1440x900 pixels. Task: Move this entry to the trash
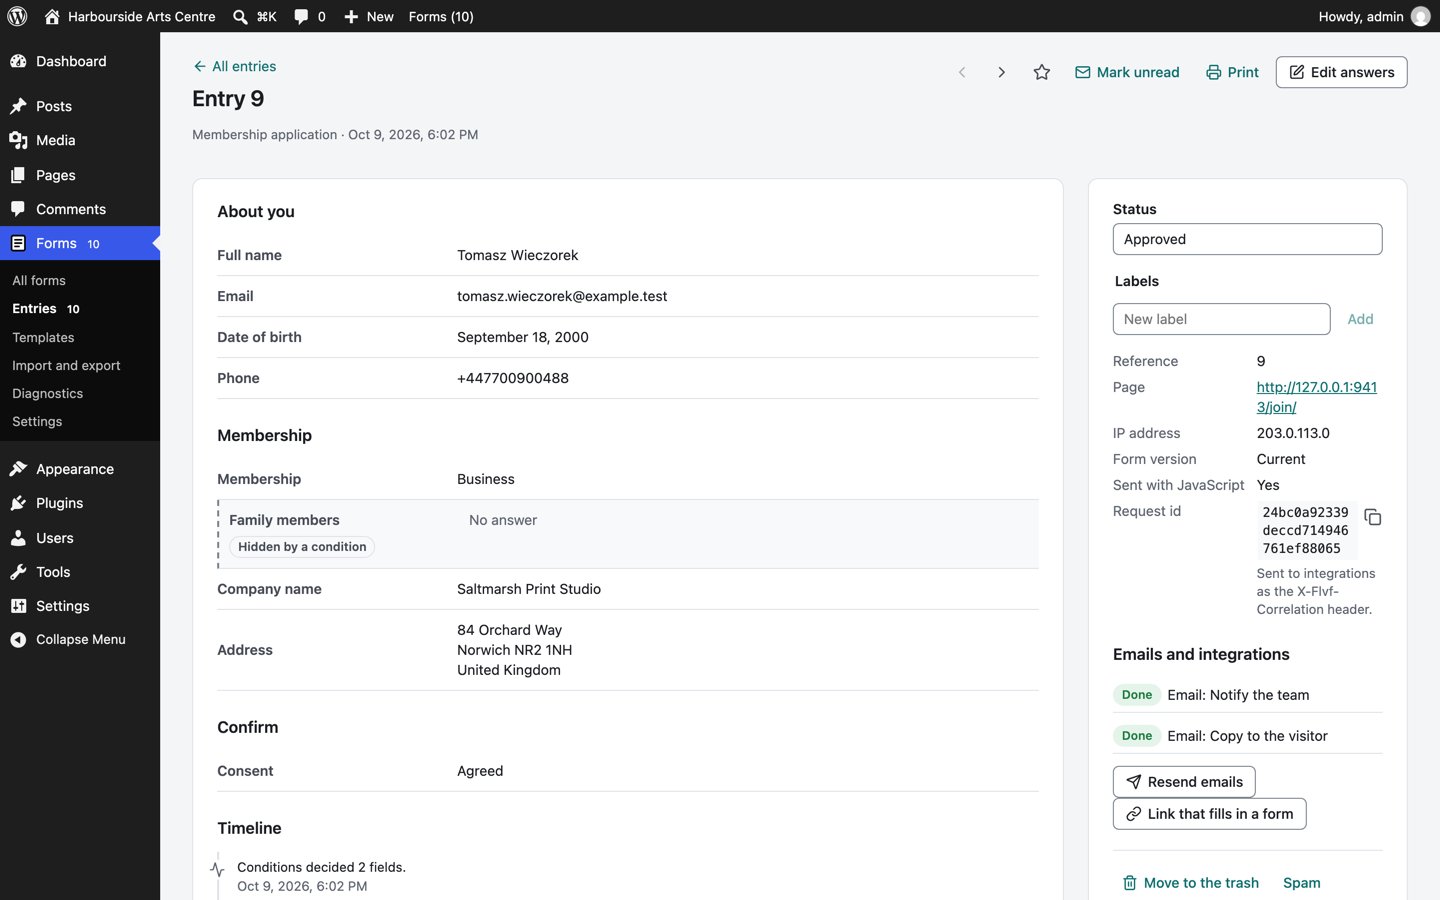point(1190,883)
